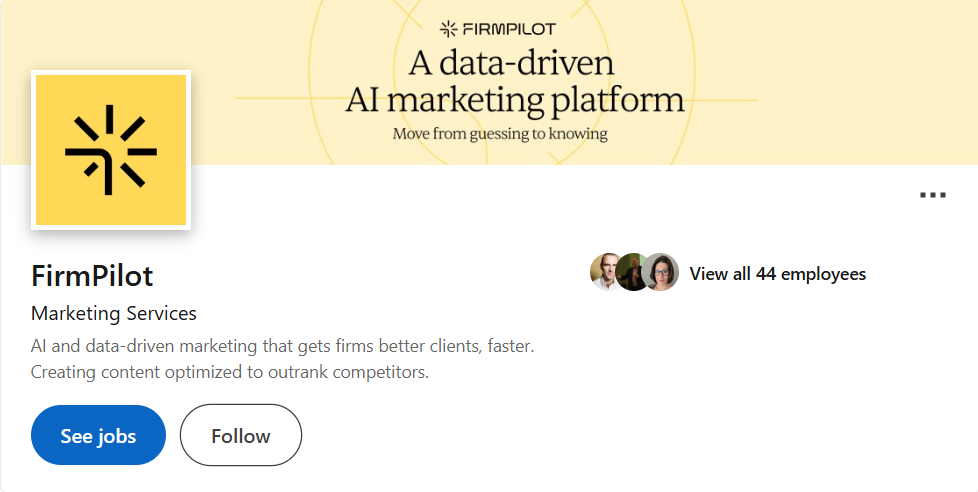Click the "AI marketing platform" banner headline line
Image resolution: width=978 pixels, height=492 pixels.
(514, 100)
